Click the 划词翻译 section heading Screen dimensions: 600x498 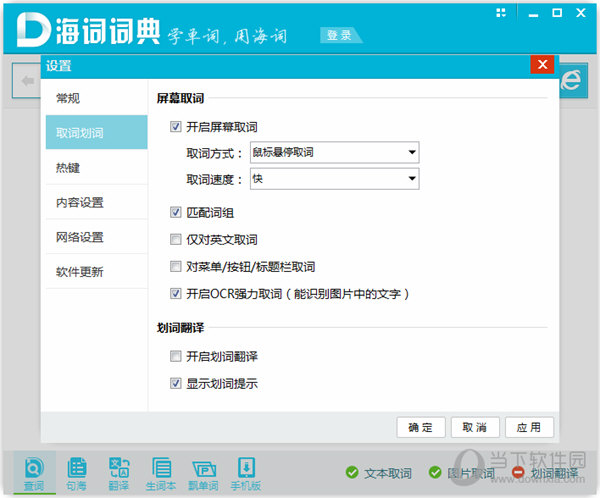click(x=180, y=328)
